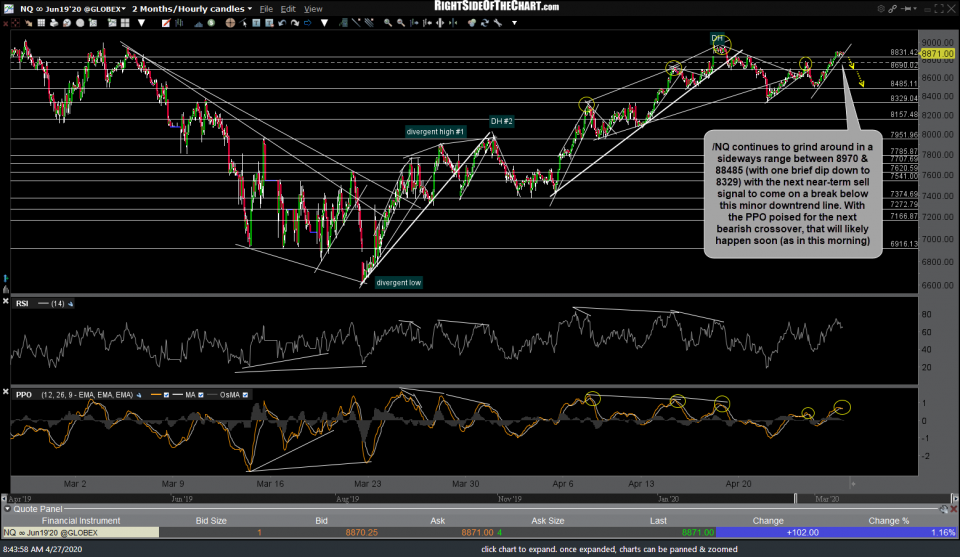Click the hexagon configure icon in title bar
The image size is (960, 557).
(x=881, y=9)
